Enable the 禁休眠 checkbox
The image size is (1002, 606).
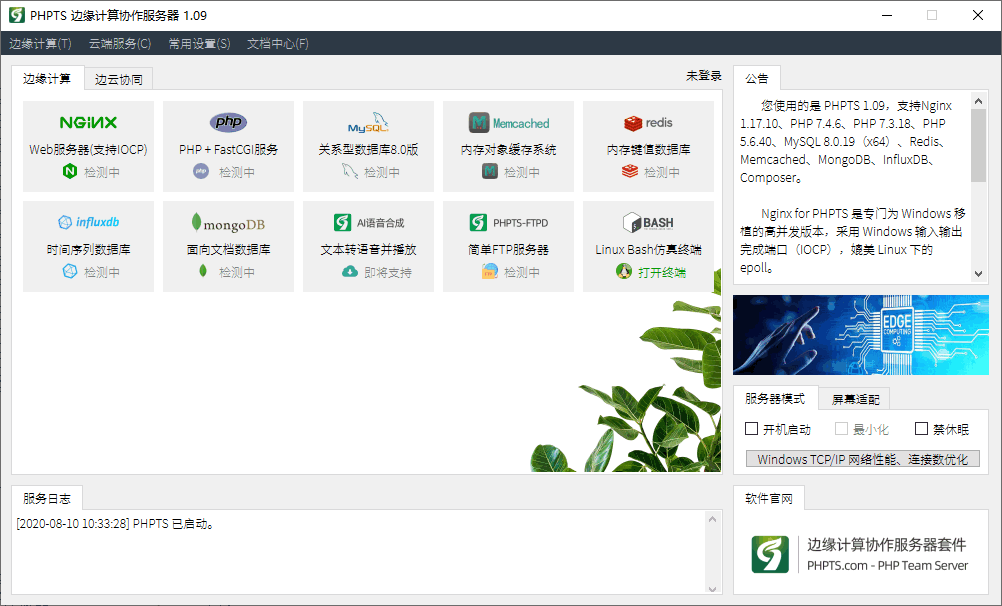coord(921,429)
